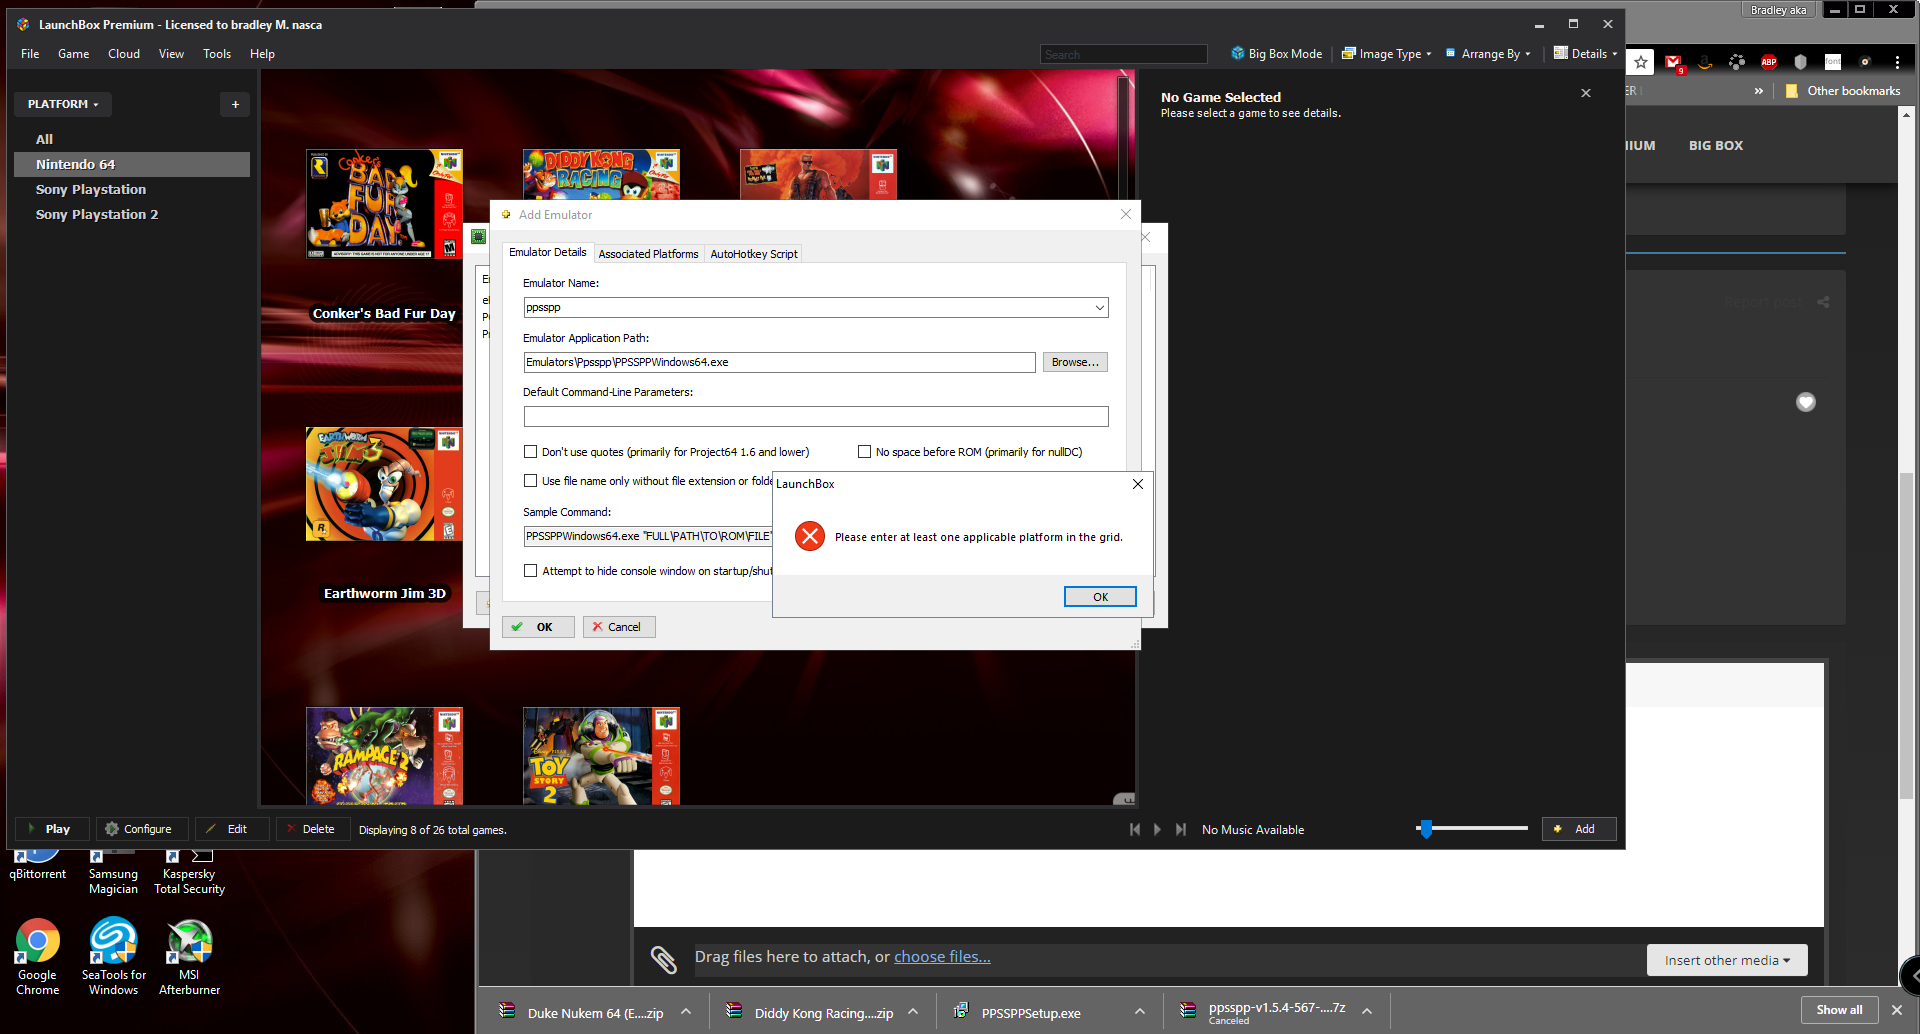Toggle No space before ROM option
This screenshot has height=1034, width=1926.
click(867, 453)
